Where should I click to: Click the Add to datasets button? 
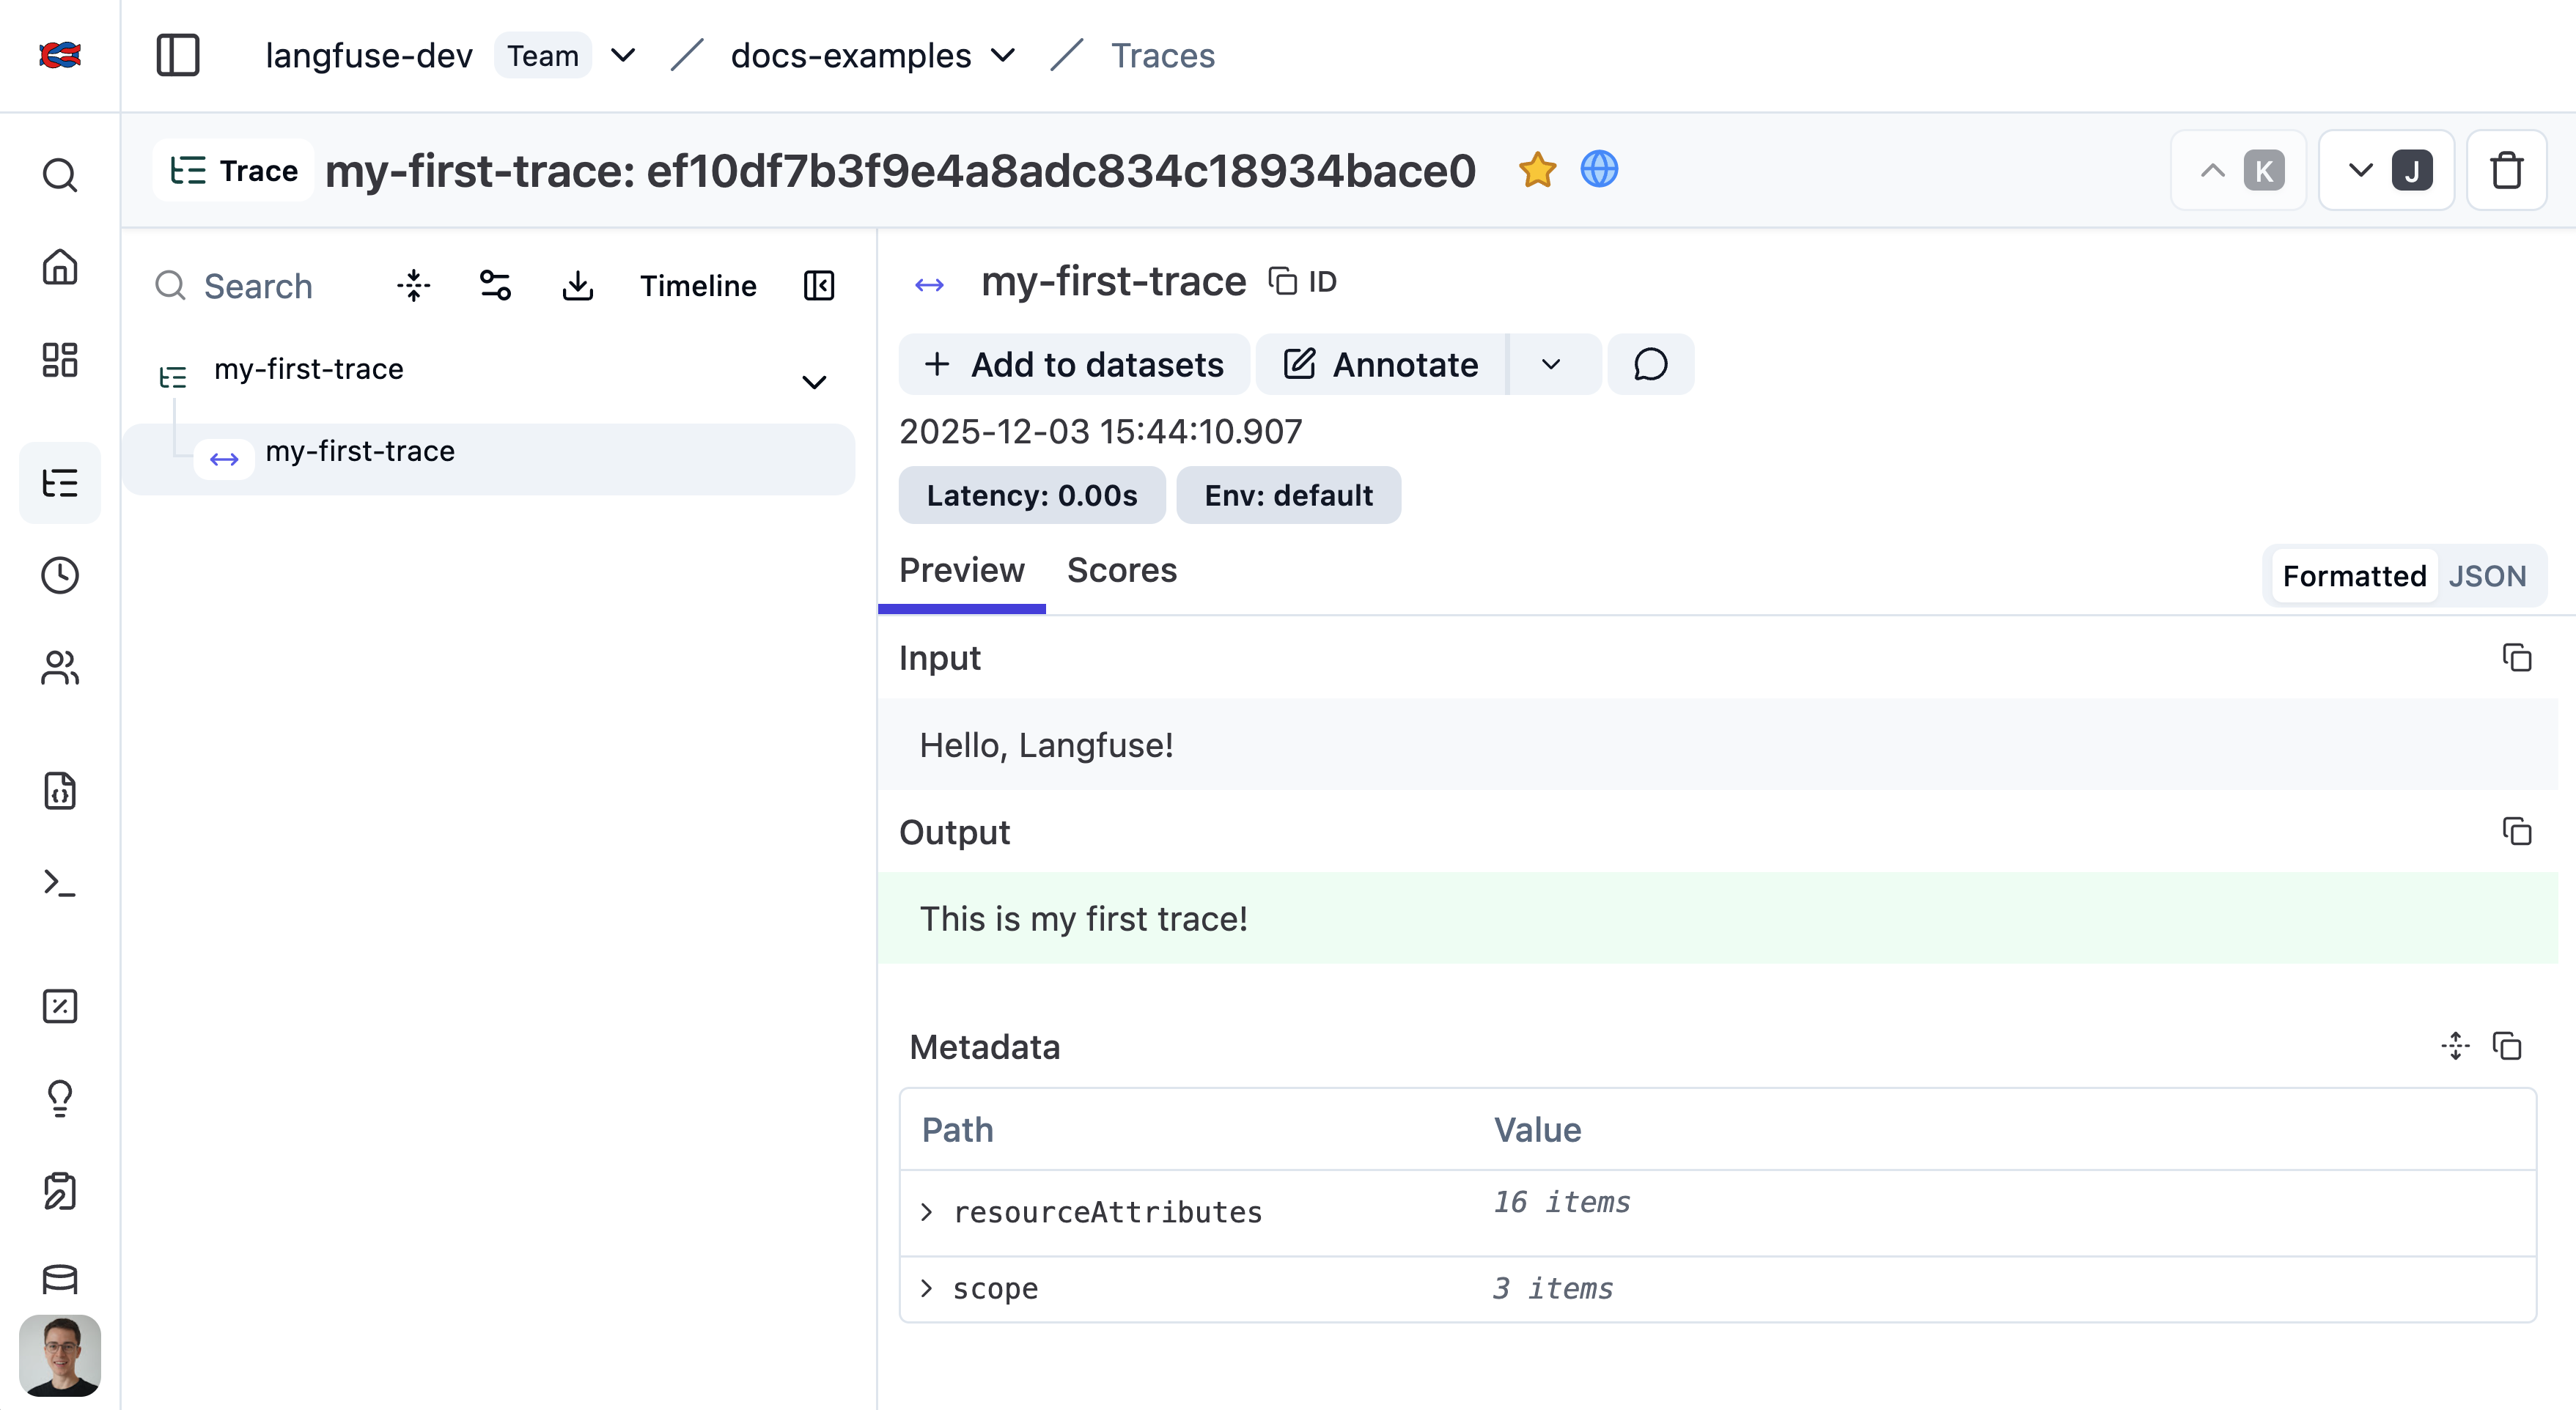[1074, 365]
